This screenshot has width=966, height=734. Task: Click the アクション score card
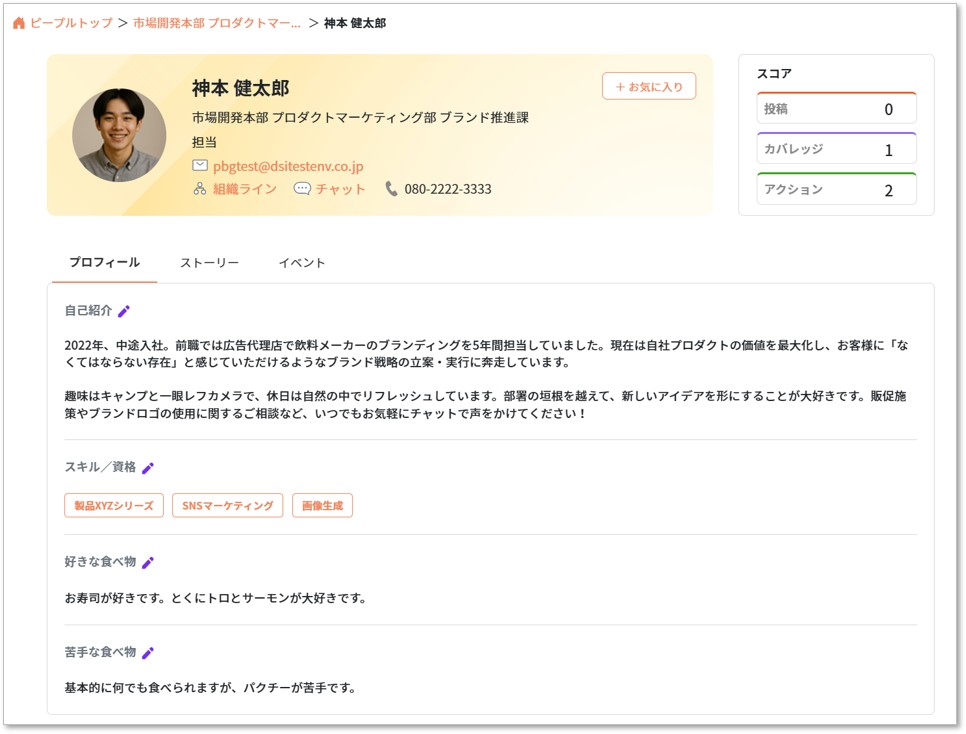coord(836,189)
